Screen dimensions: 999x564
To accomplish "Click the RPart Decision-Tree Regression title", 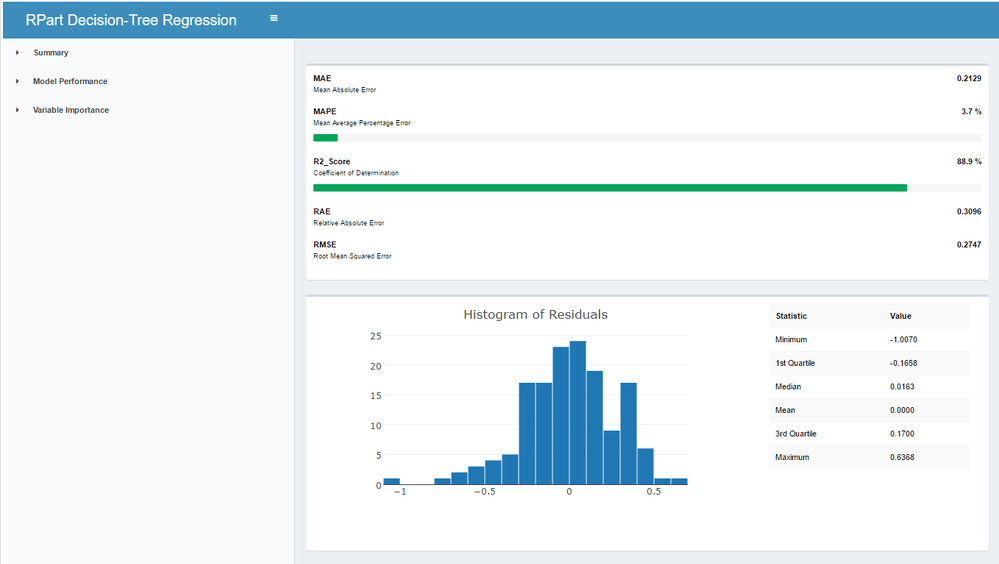I will click(131, 20).
